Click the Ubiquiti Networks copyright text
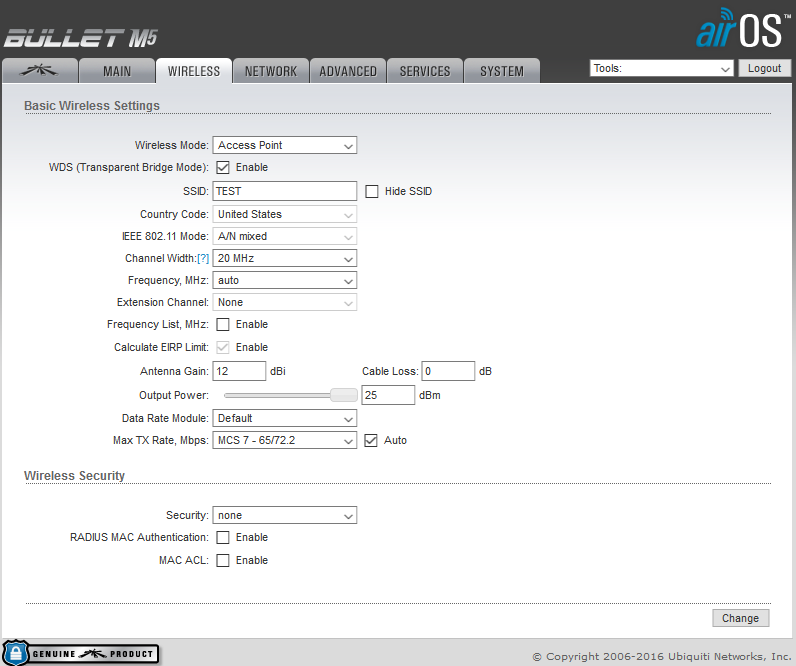Viewport: 796px width, 666px height. click(661, 656)
